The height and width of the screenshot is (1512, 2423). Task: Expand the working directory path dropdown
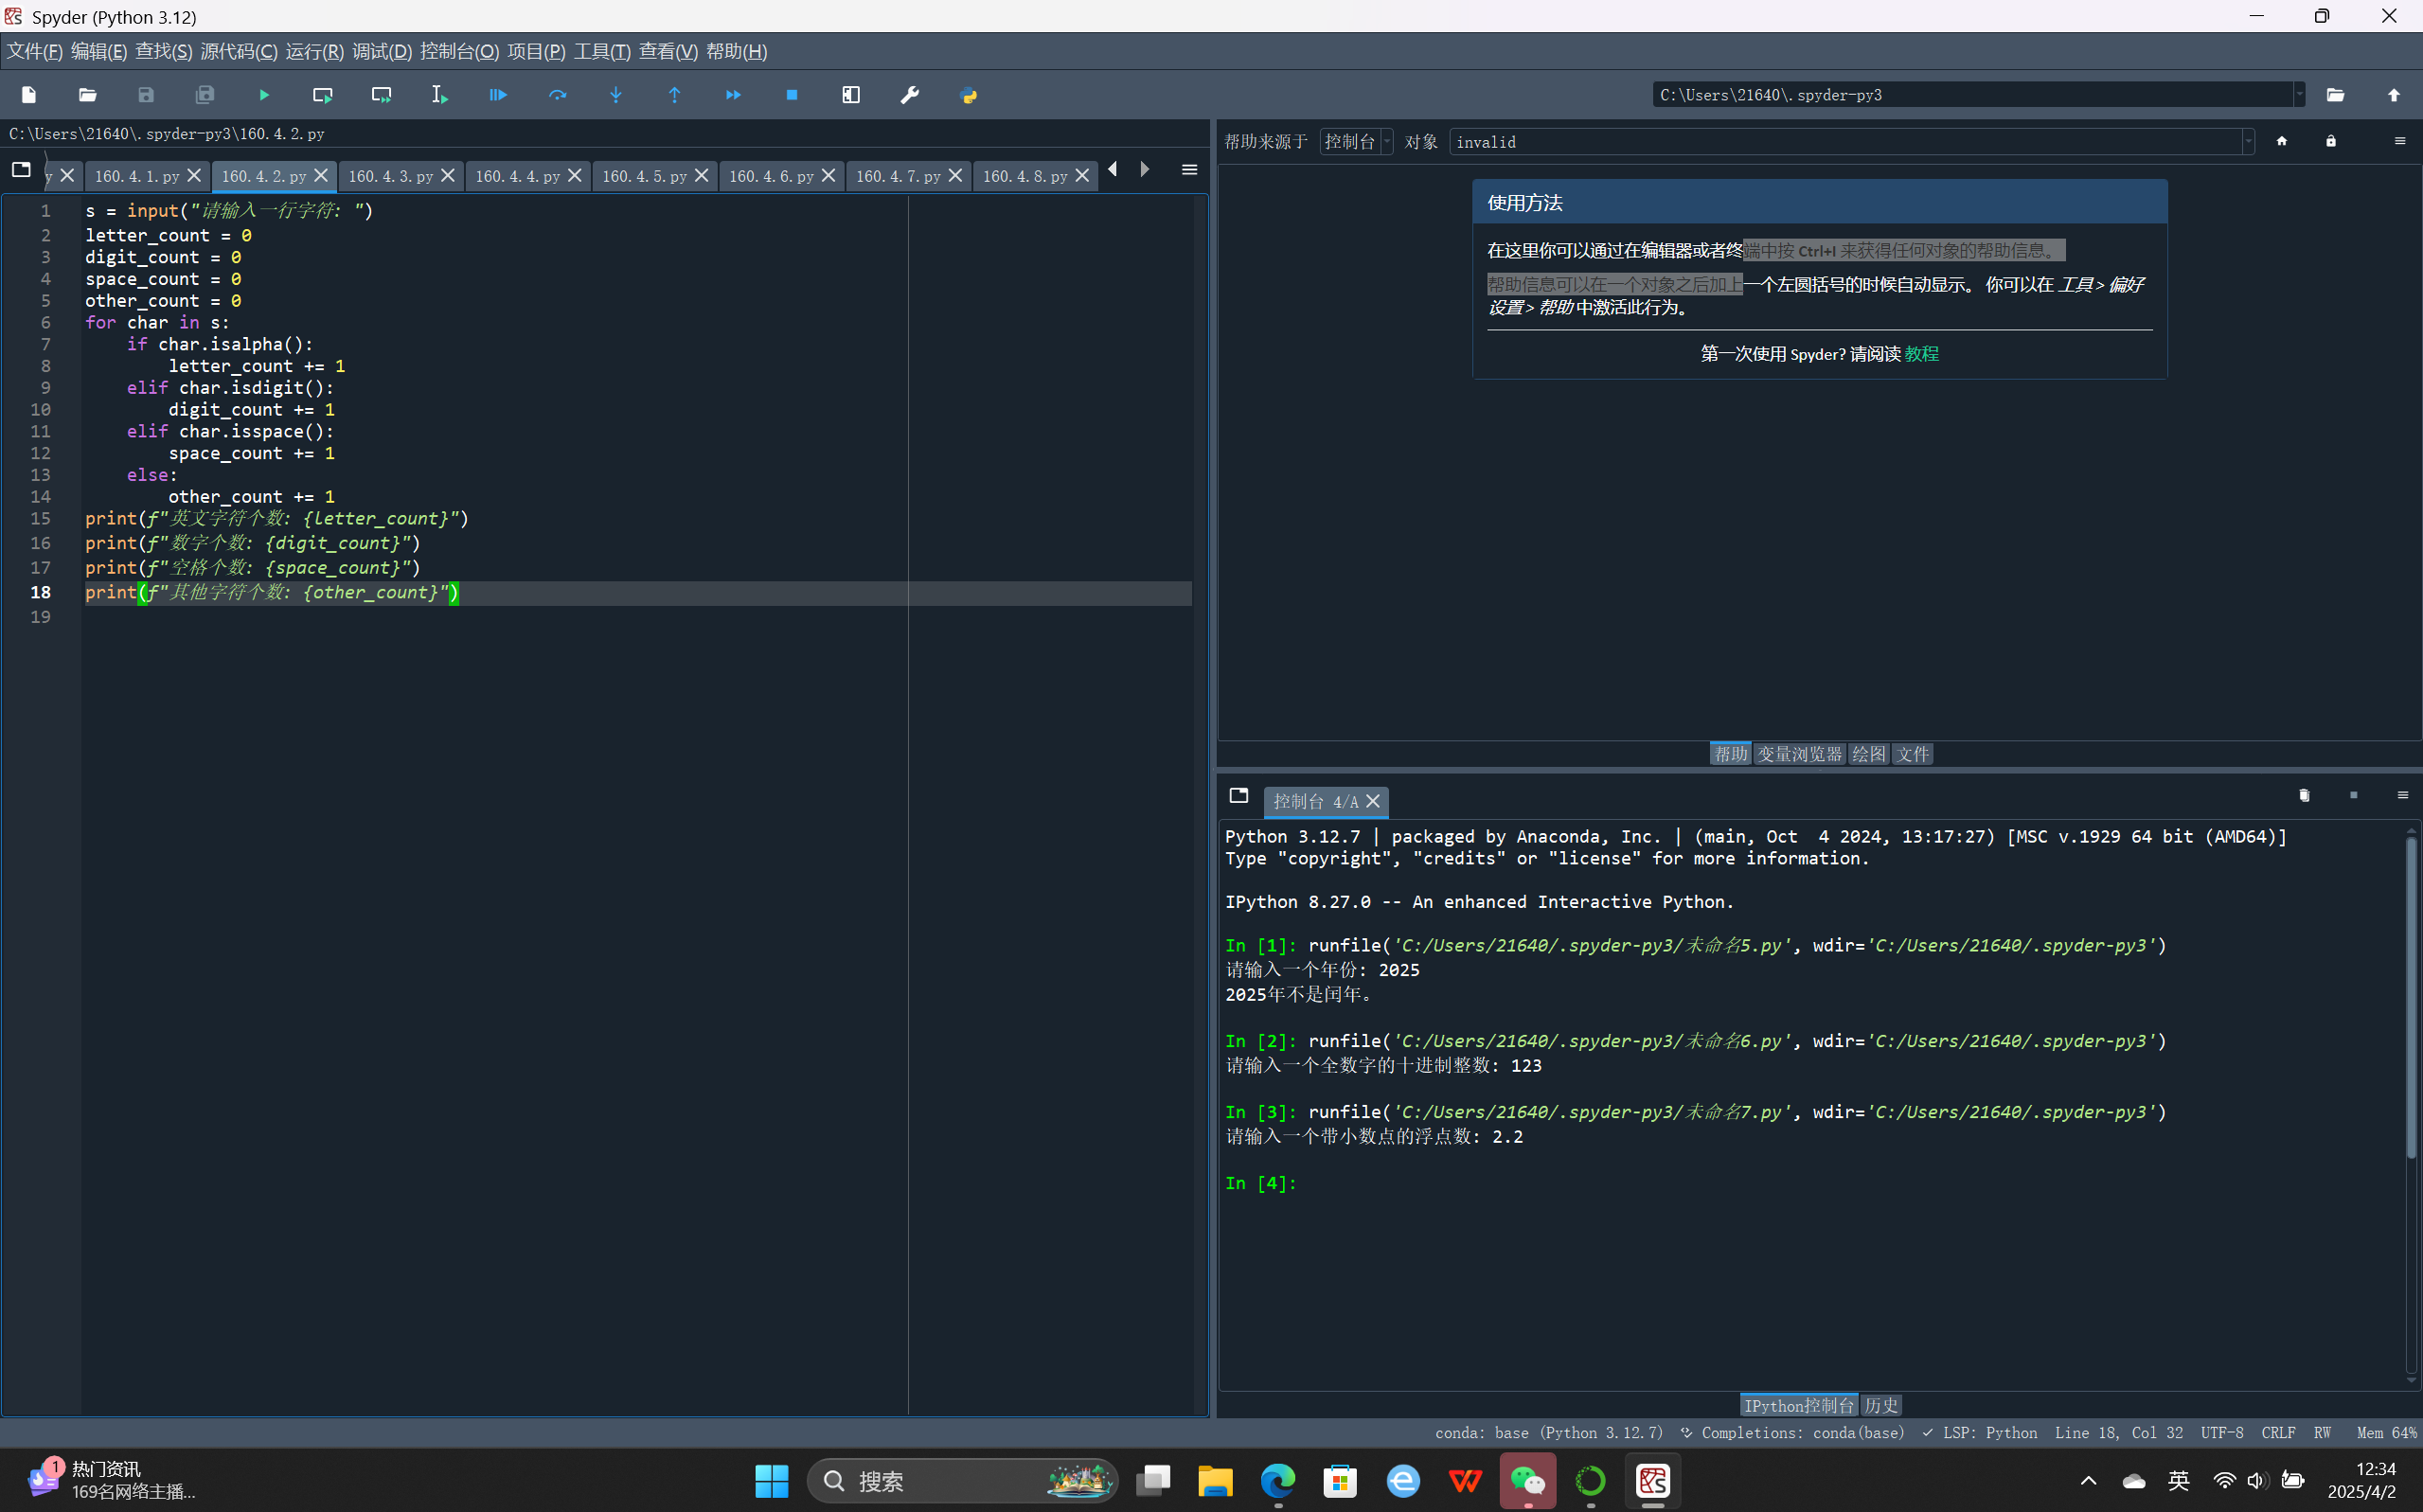(2299, 95)
